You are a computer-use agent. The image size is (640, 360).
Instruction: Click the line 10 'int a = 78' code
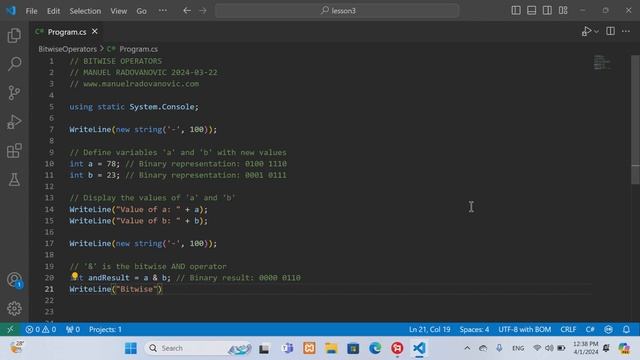[94, 164]
